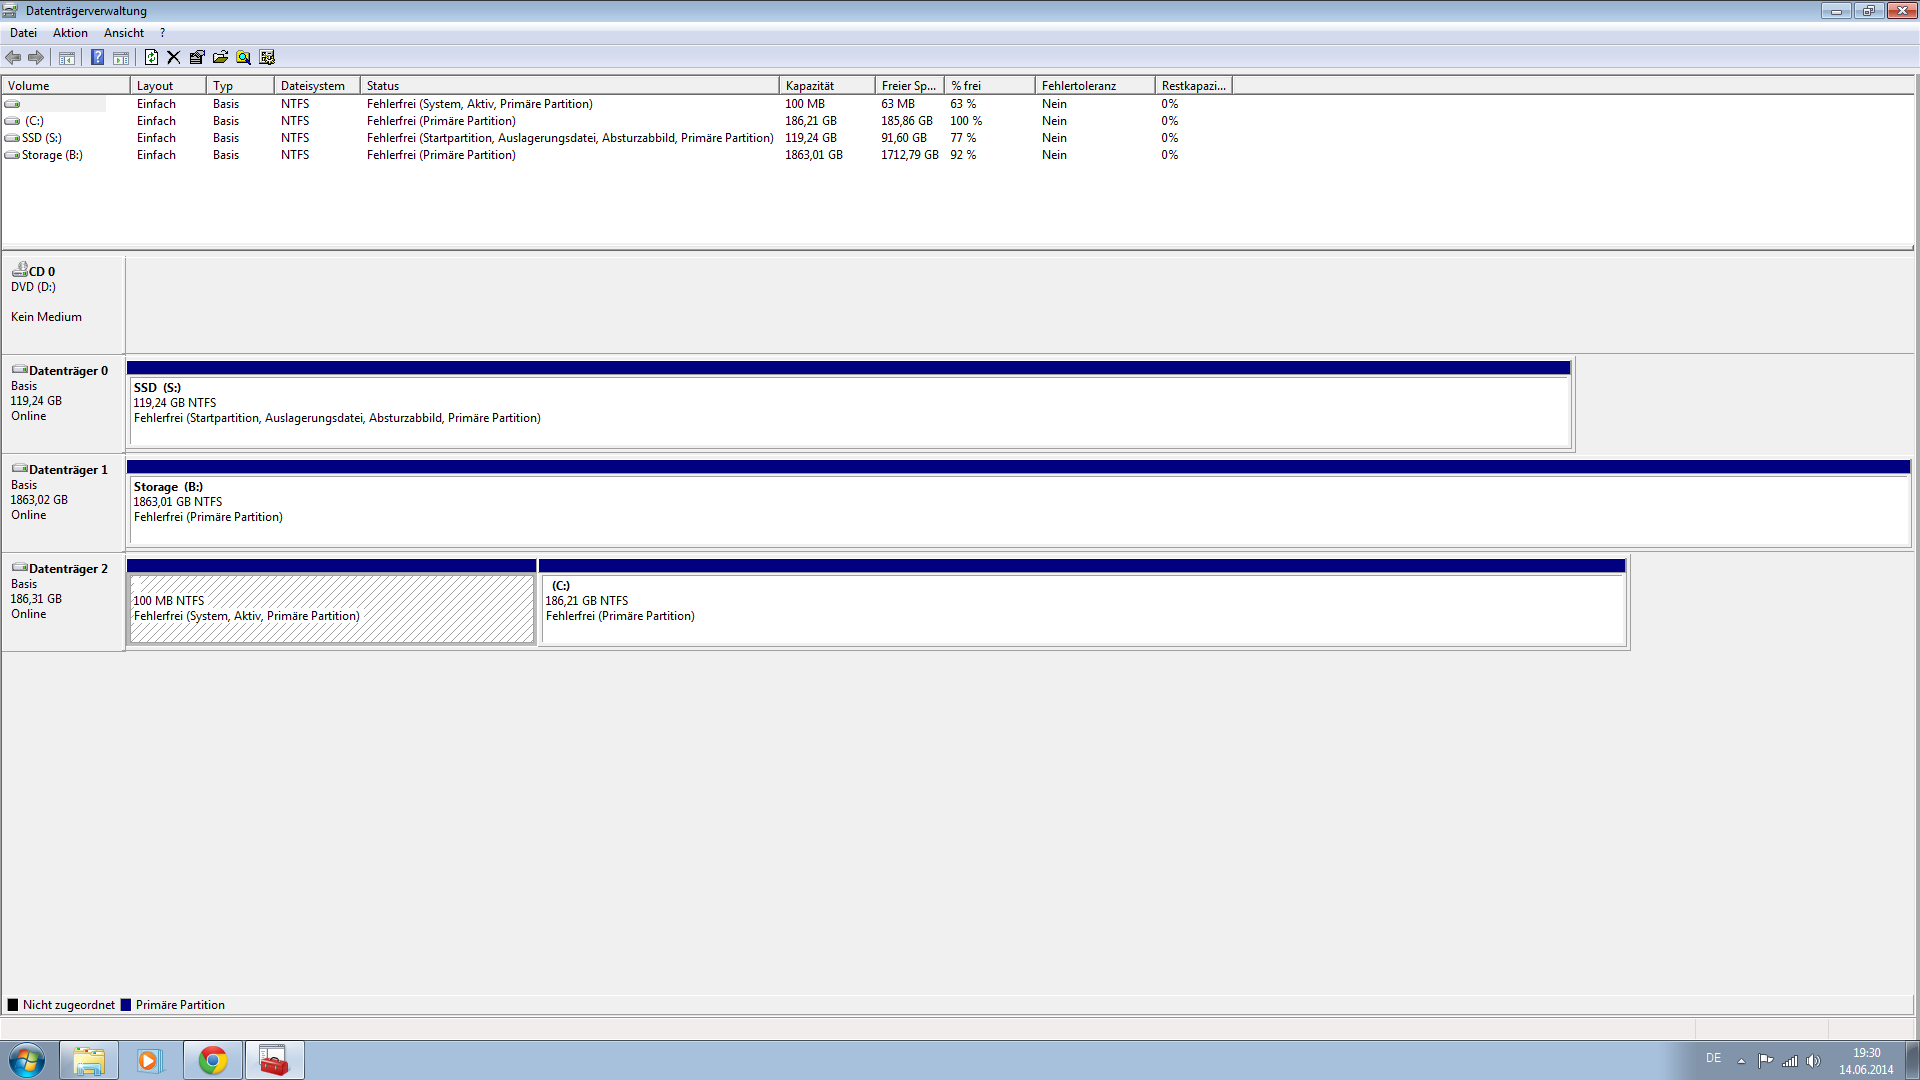This screenshot has width=1920, height=1080.
Task: Select the SSD (S:) partition block
Action: pyautogui.click(x=848, y=410)
